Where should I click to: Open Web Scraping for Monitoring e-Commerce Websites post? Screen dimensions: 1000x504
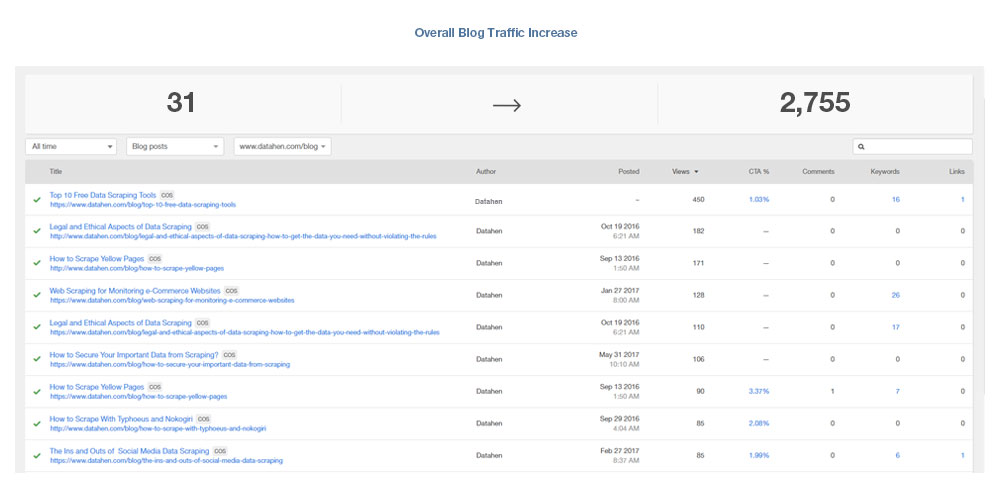coord(135,291)
